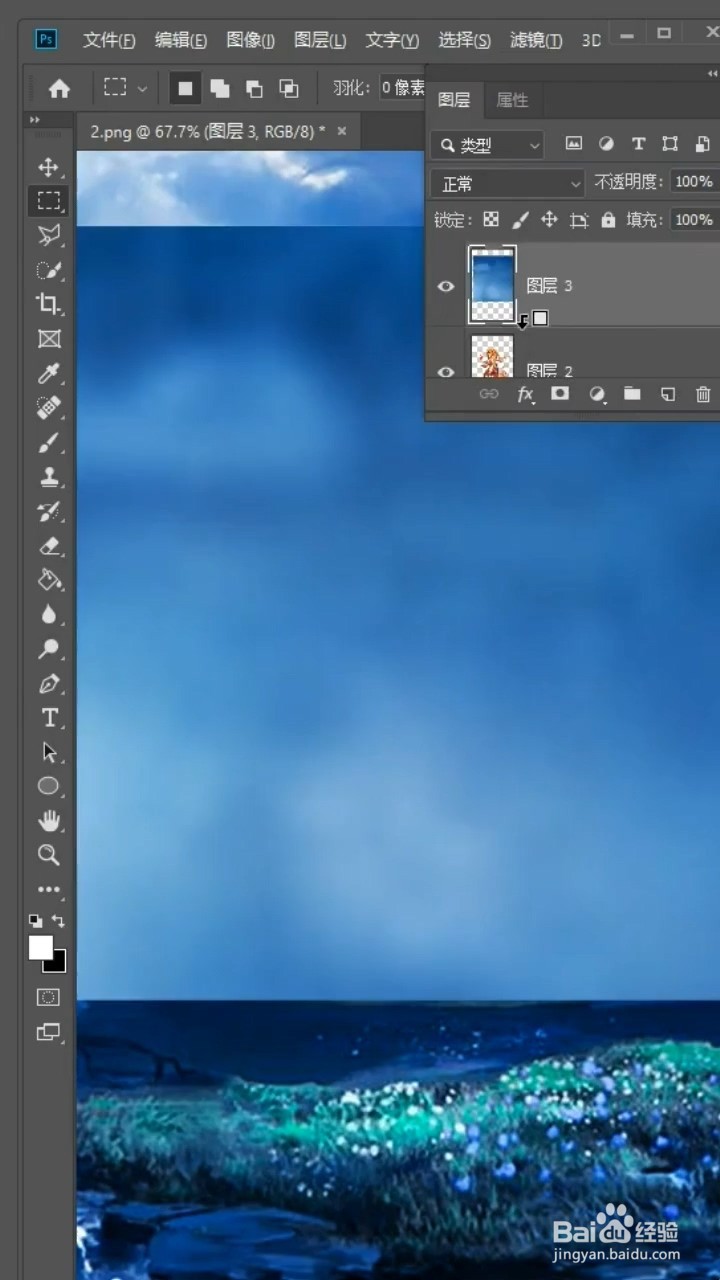This screenshot has height=1280, width=720.
Task: Open the 滤镜 menu
Action: (x=536, y=40)
